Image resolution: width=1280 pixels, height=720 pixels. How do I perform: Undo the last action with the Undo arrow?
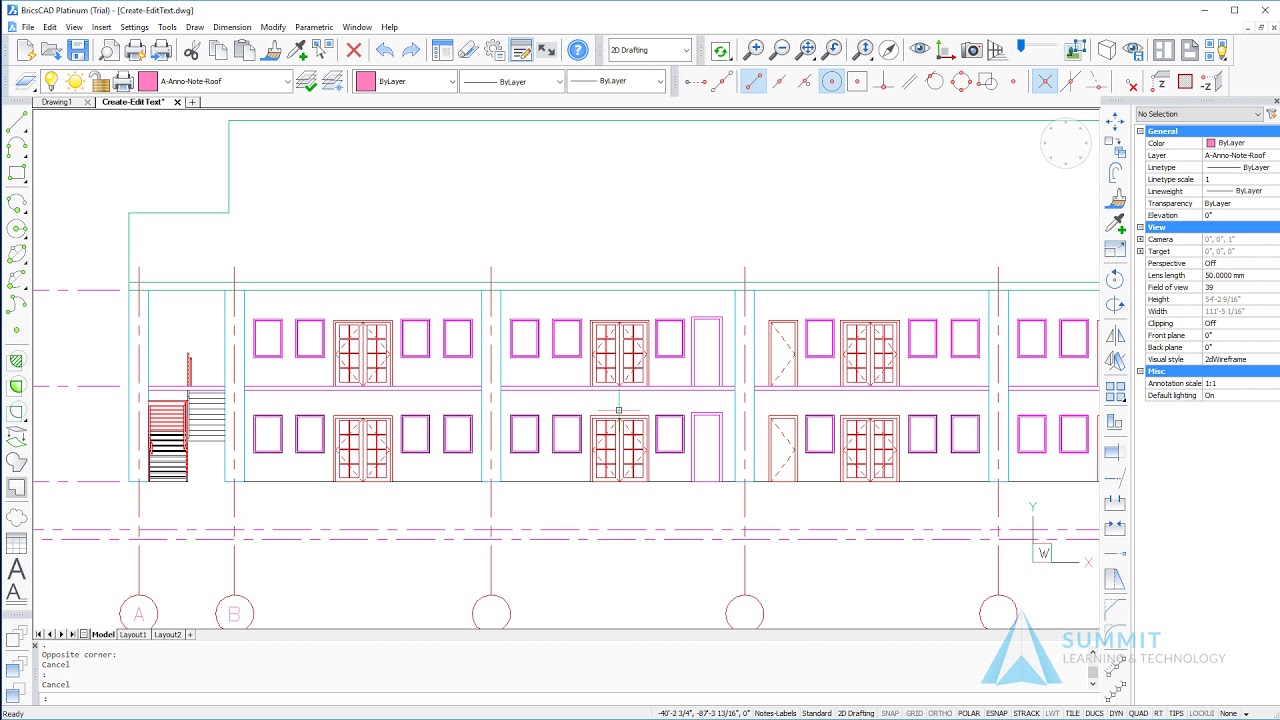tap(385, 50)
